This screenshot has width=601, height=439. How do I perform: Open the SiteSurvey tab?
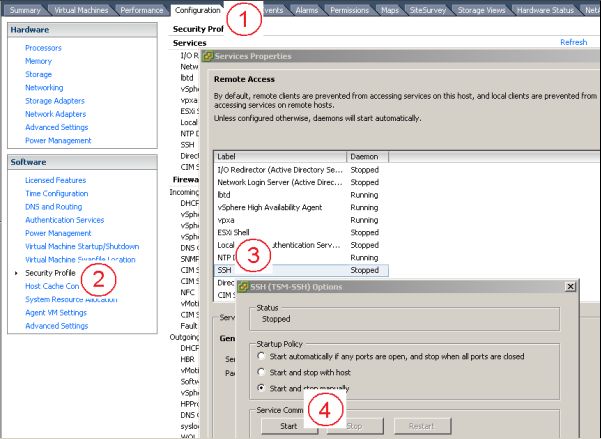[427, 10]
